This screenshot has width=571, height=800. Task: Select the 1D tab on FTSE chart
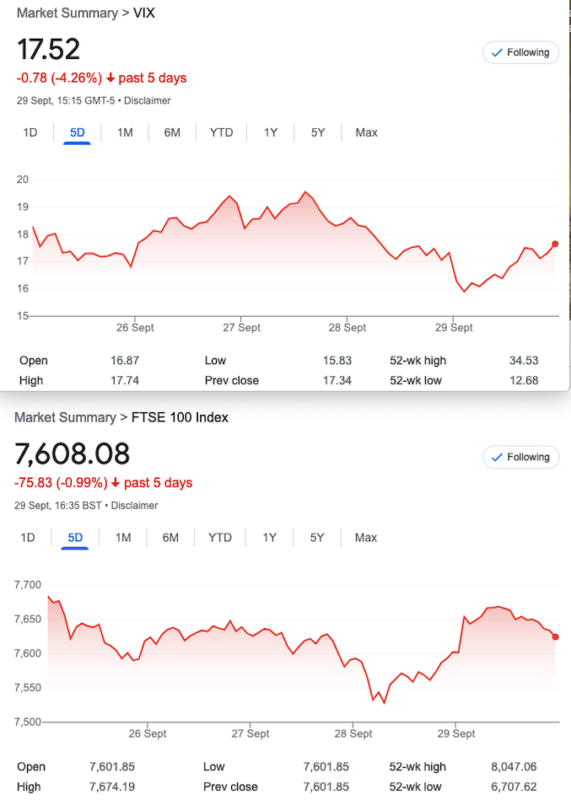[28, 538]
